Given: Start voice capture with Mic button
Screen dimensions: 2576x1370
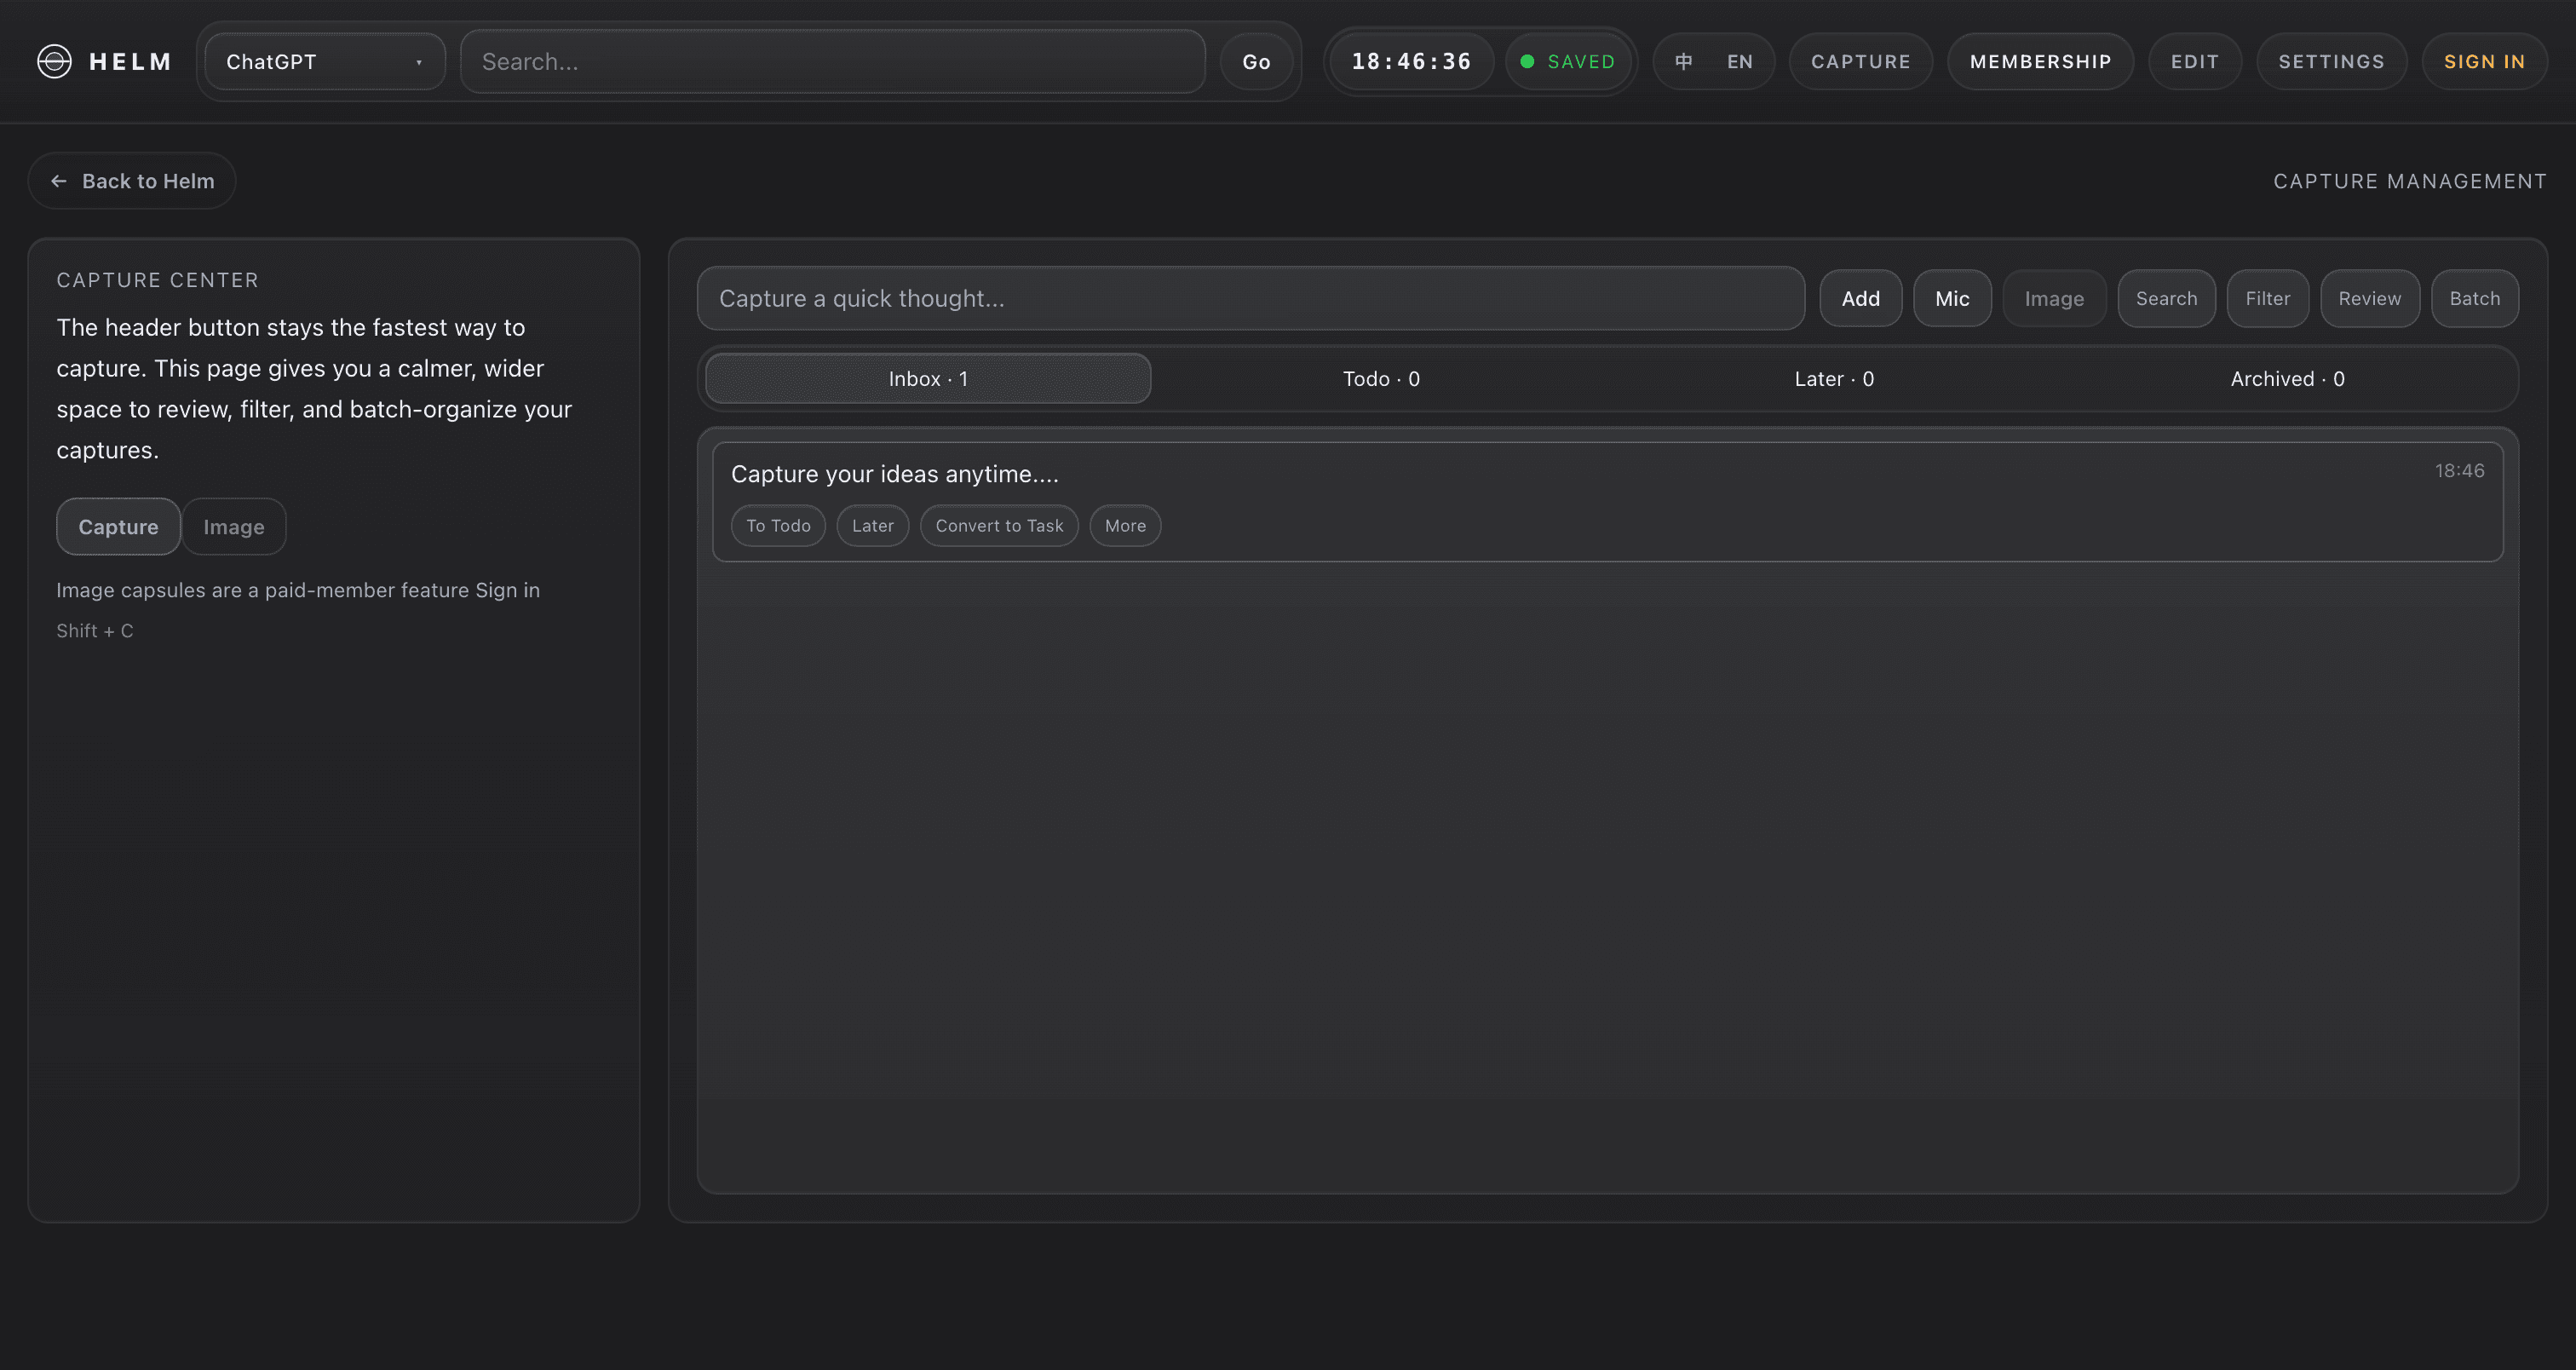Looking at the screenshot, I should click(x=1951, y=298).
